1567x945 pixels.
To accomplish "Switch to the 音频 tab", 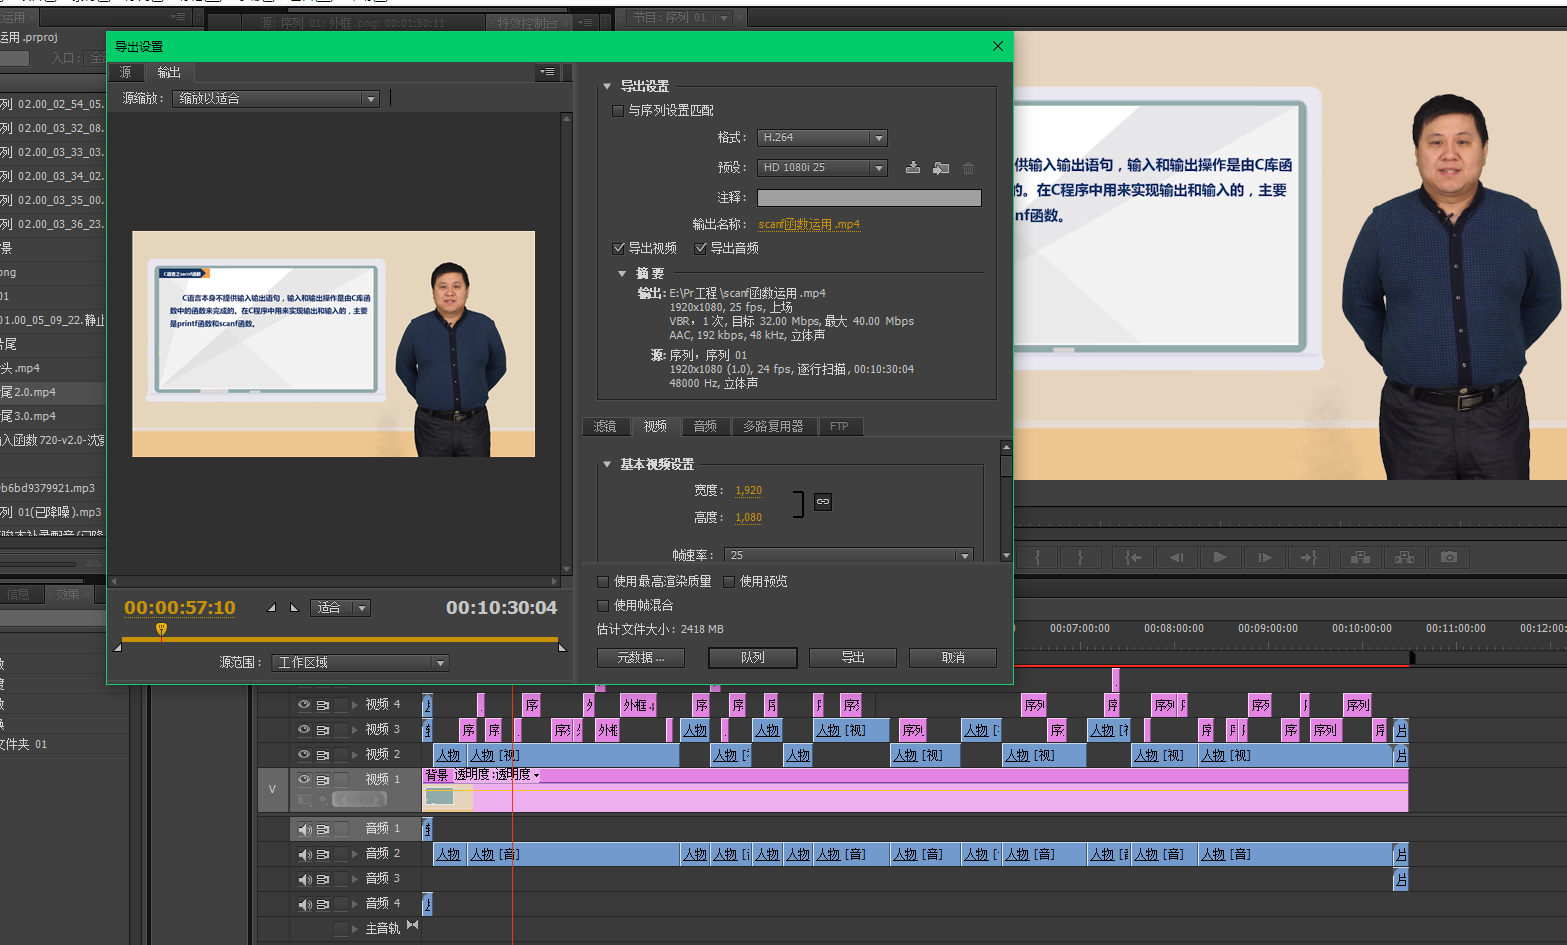I will [705, 427].
